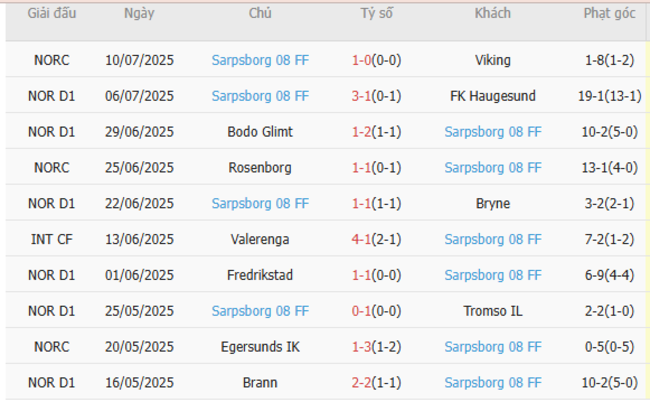Screen dimensions: 650x402
Task: Click the 4-1(2-1) score result
Action: coord(376,240)
